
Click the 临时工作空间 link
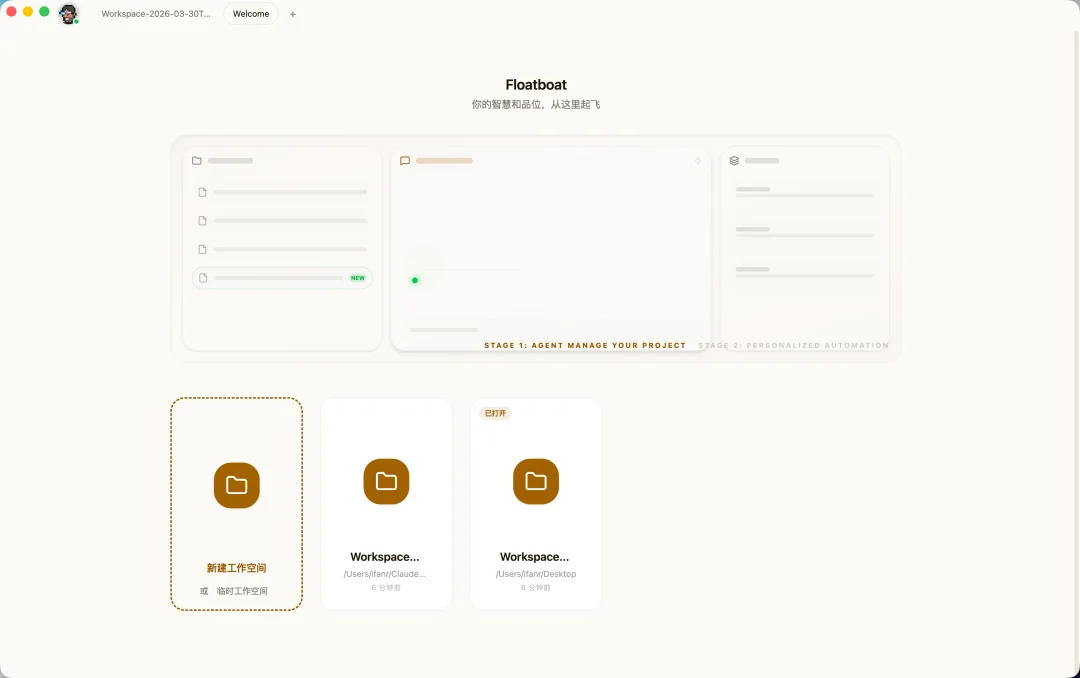[x=244, y=591]
